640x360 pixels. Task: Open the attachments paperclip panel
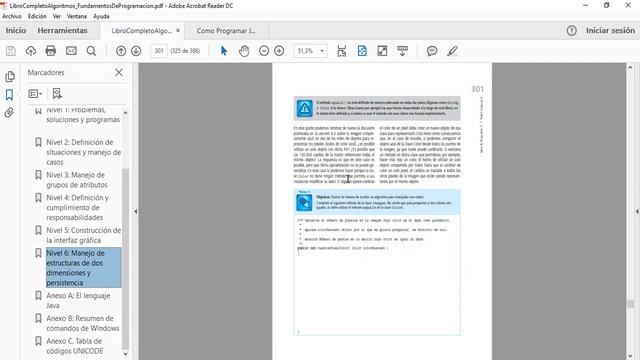click(x=9, y=112)
